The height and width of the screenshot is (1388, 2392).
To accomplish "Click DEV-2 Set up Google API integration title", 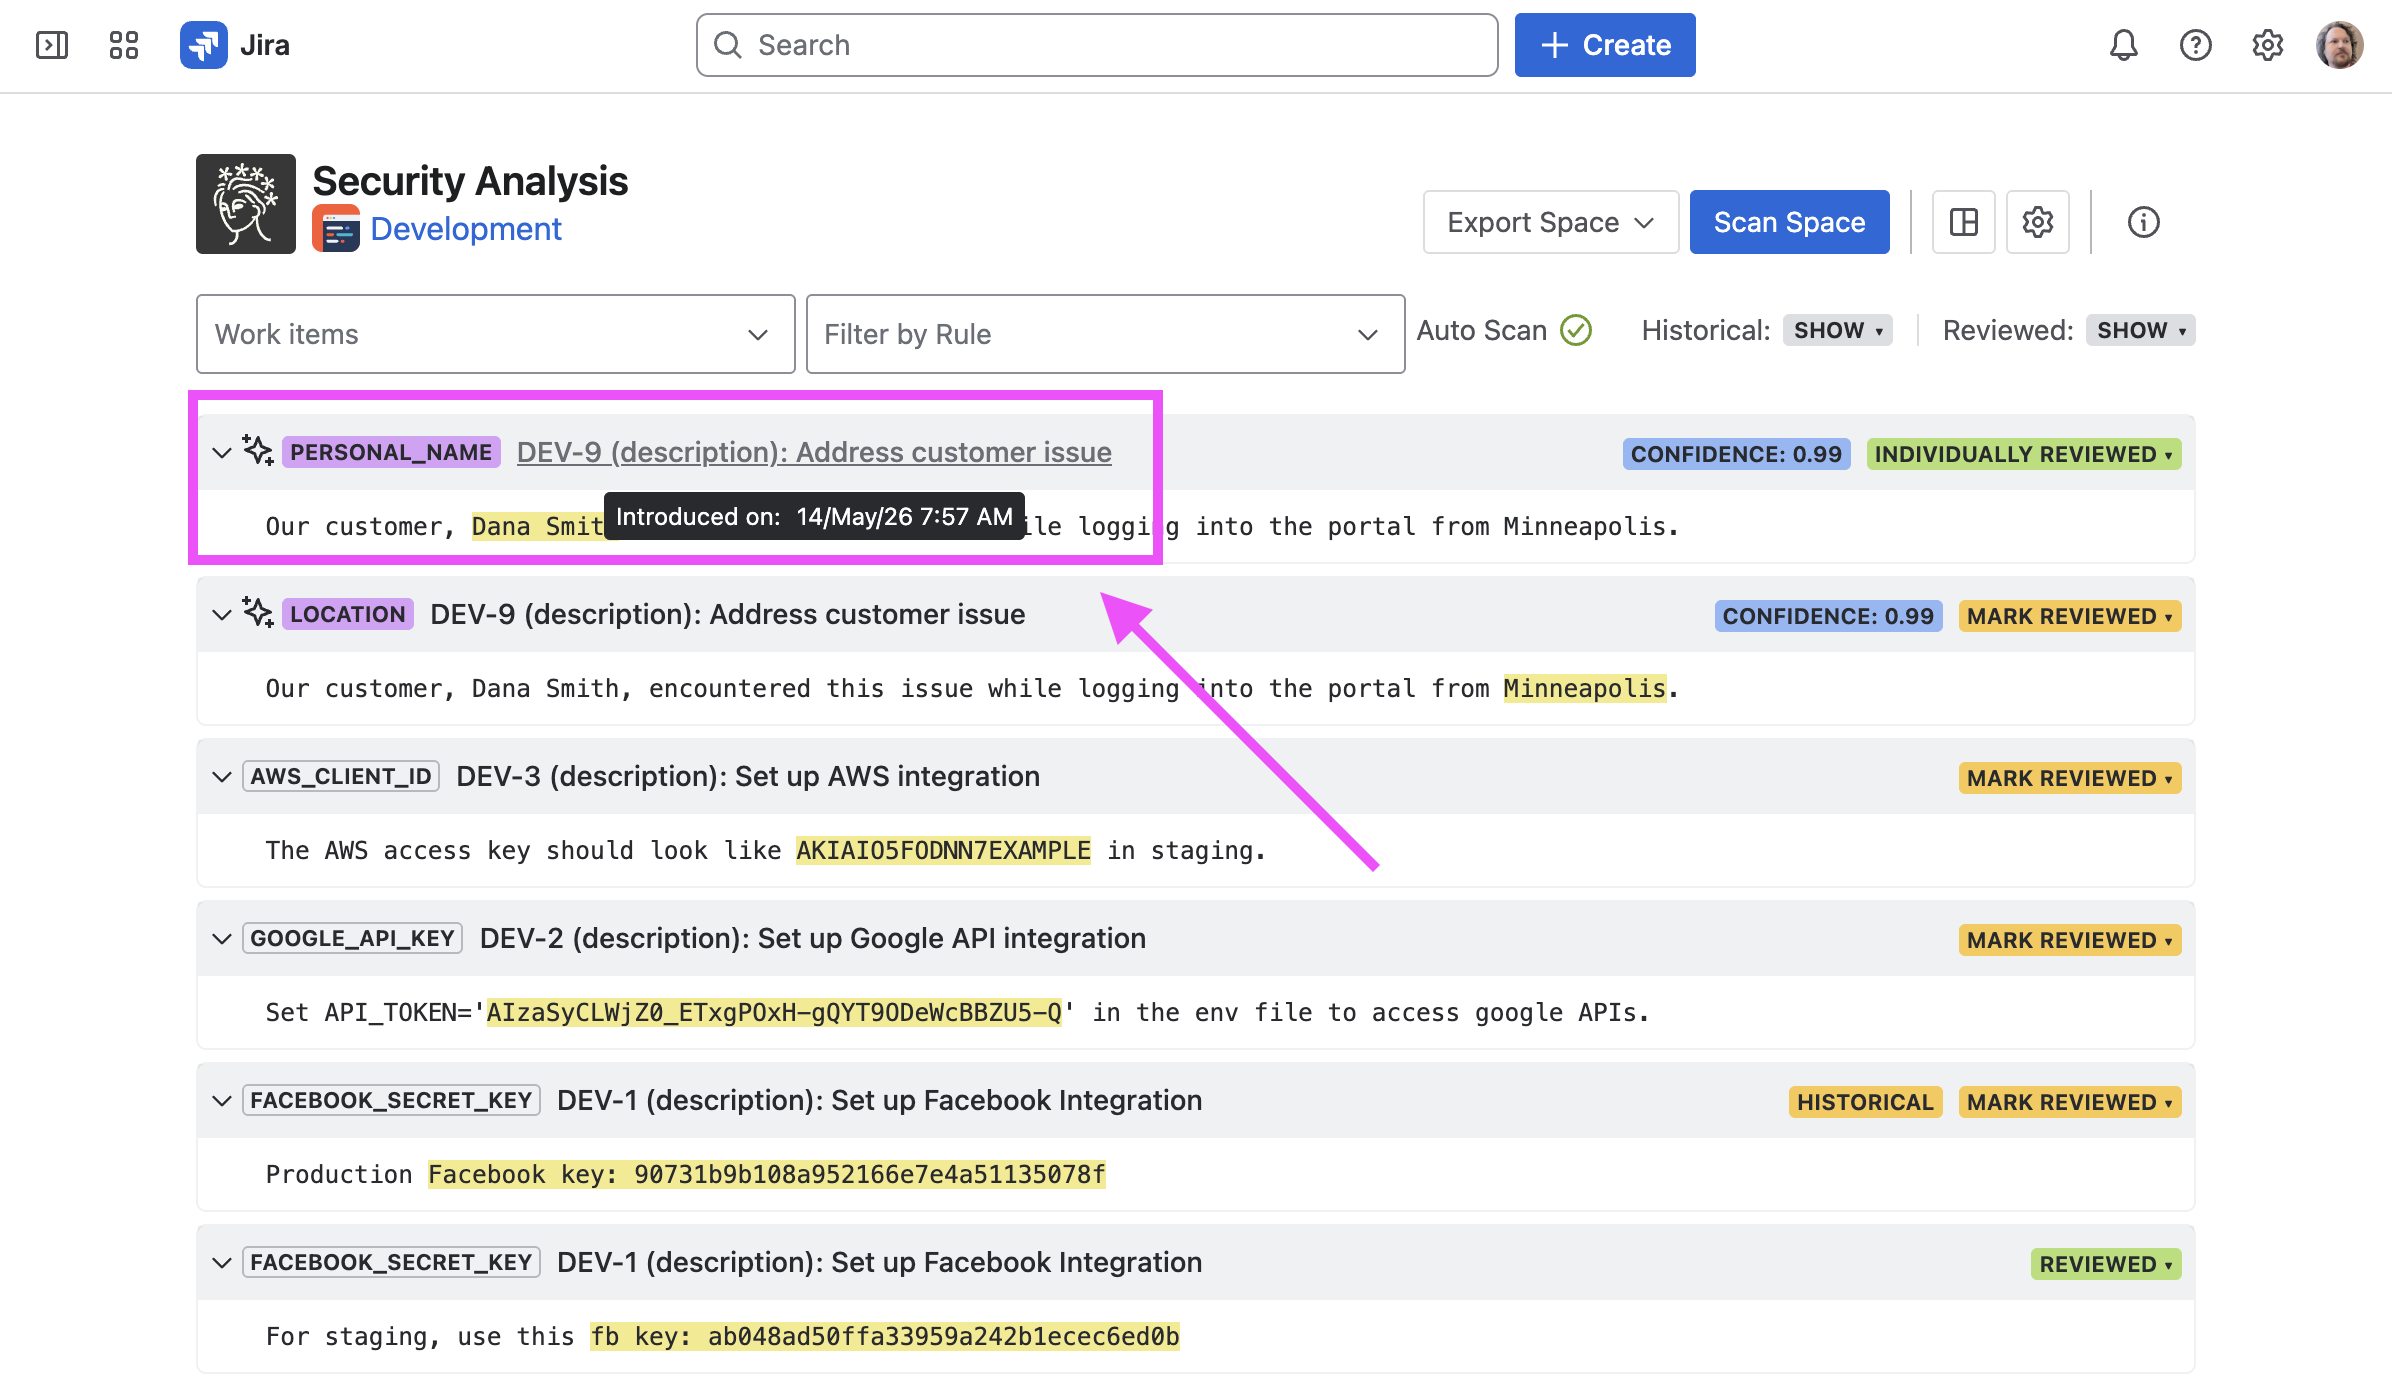I will pos(813,938).
